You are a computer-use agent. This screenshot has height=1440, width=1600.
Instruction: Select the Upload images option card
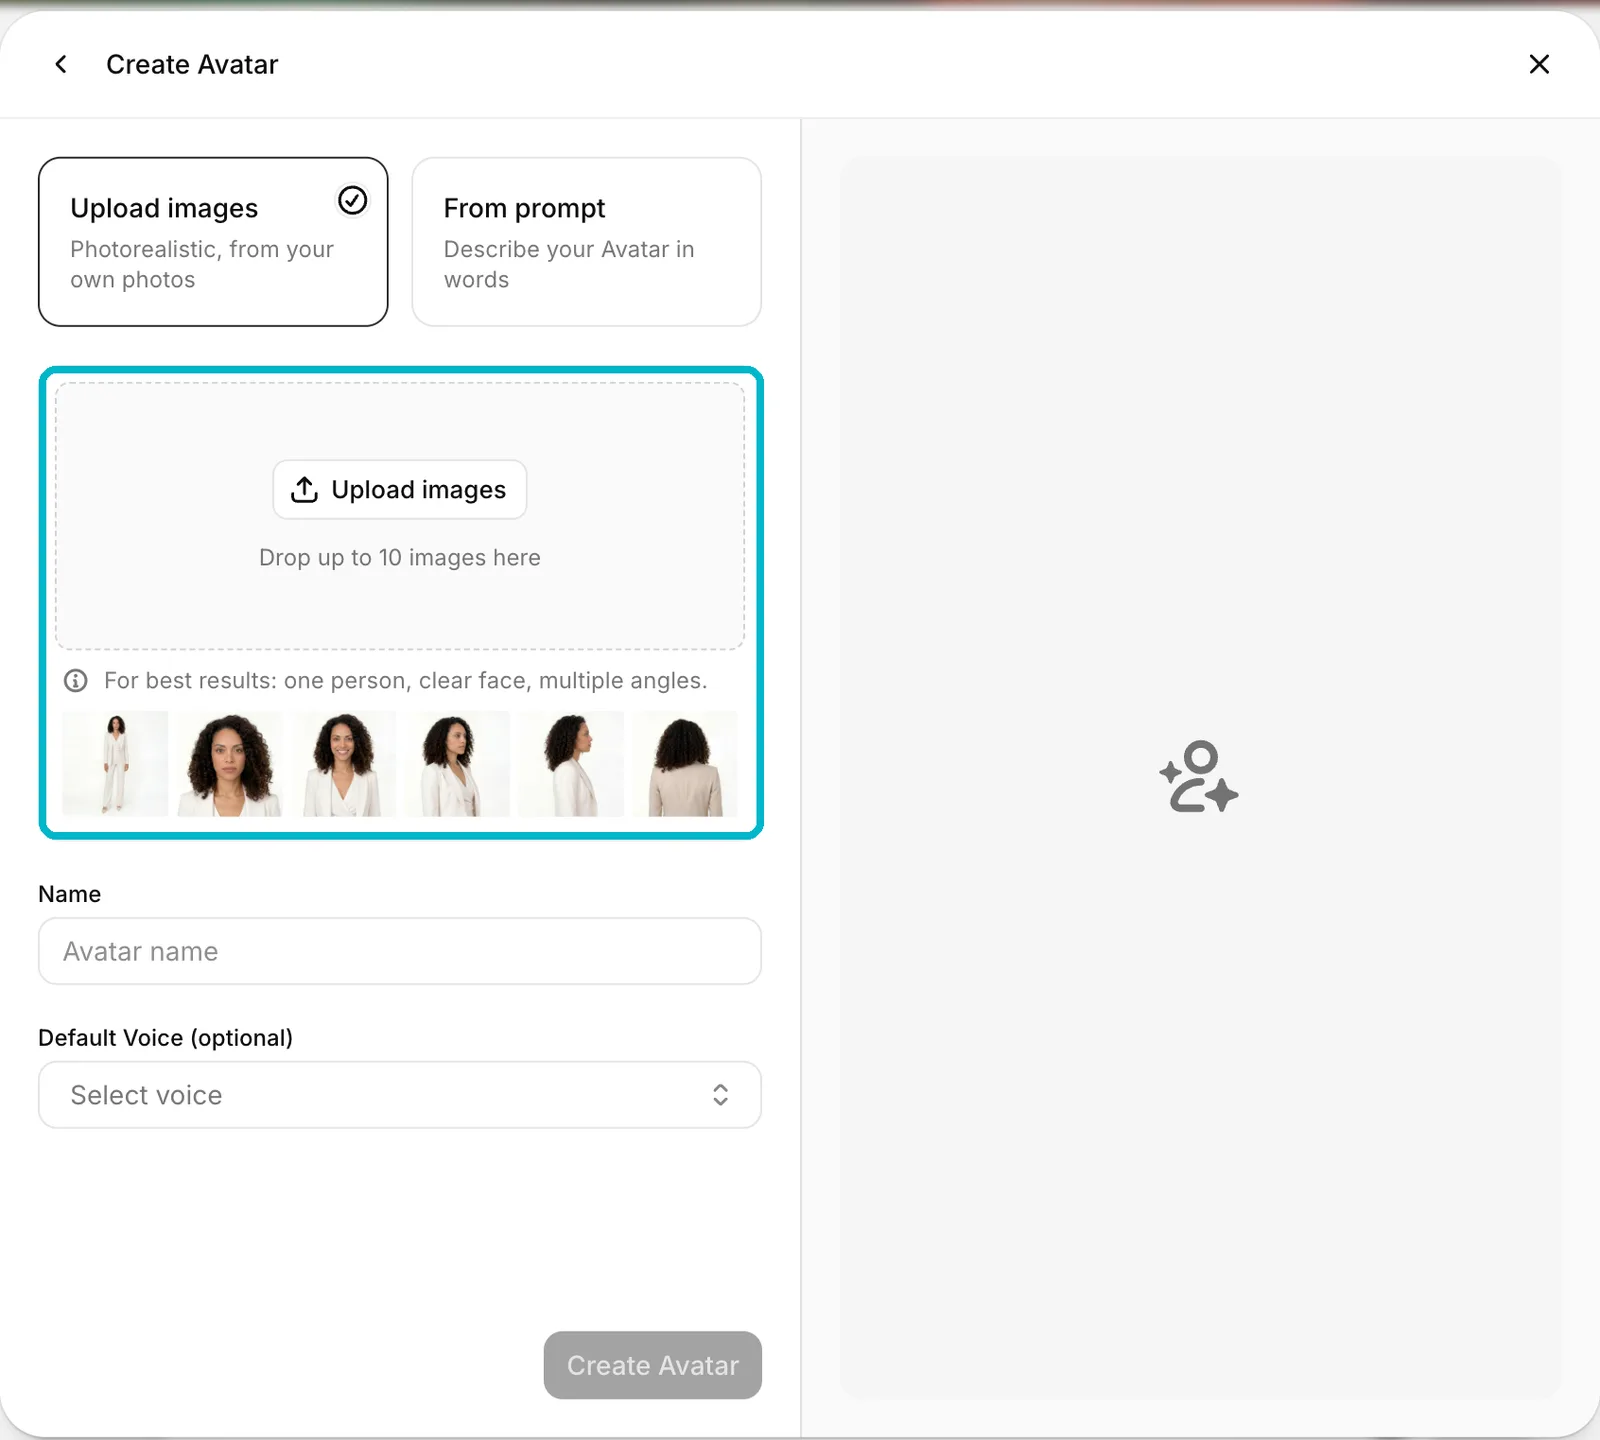213,242
